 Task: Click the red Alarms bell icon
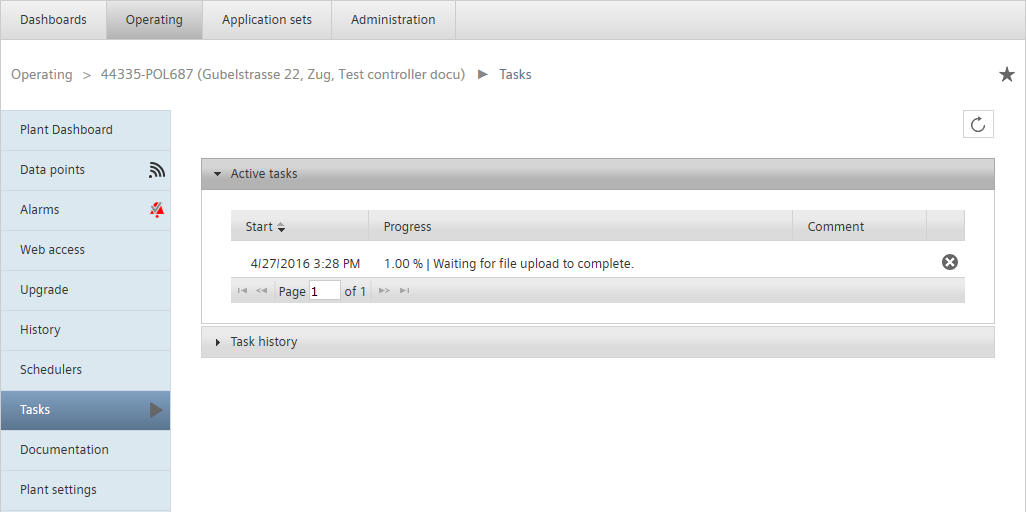[156, 210]
